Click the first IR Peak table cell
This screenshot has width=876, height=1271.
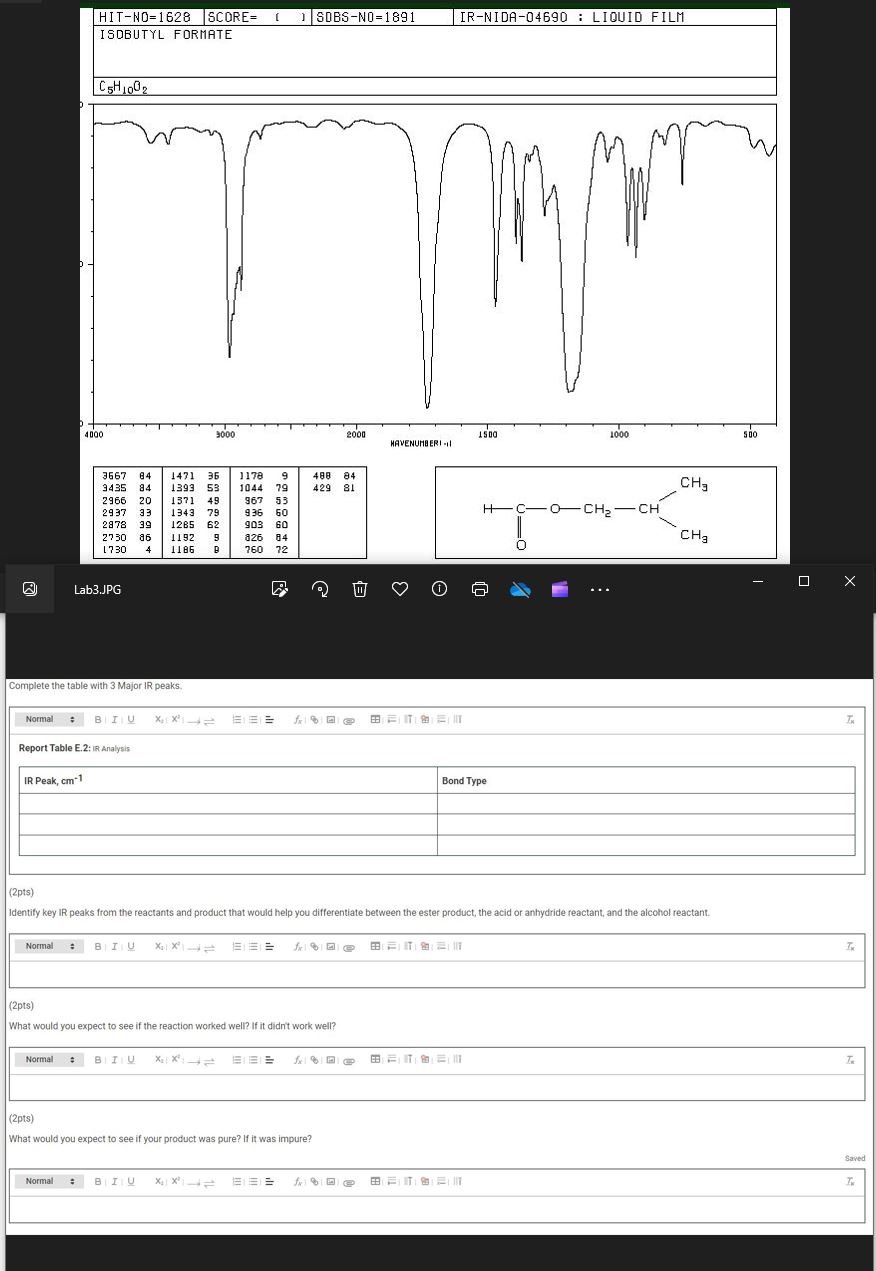coord(228,801)
